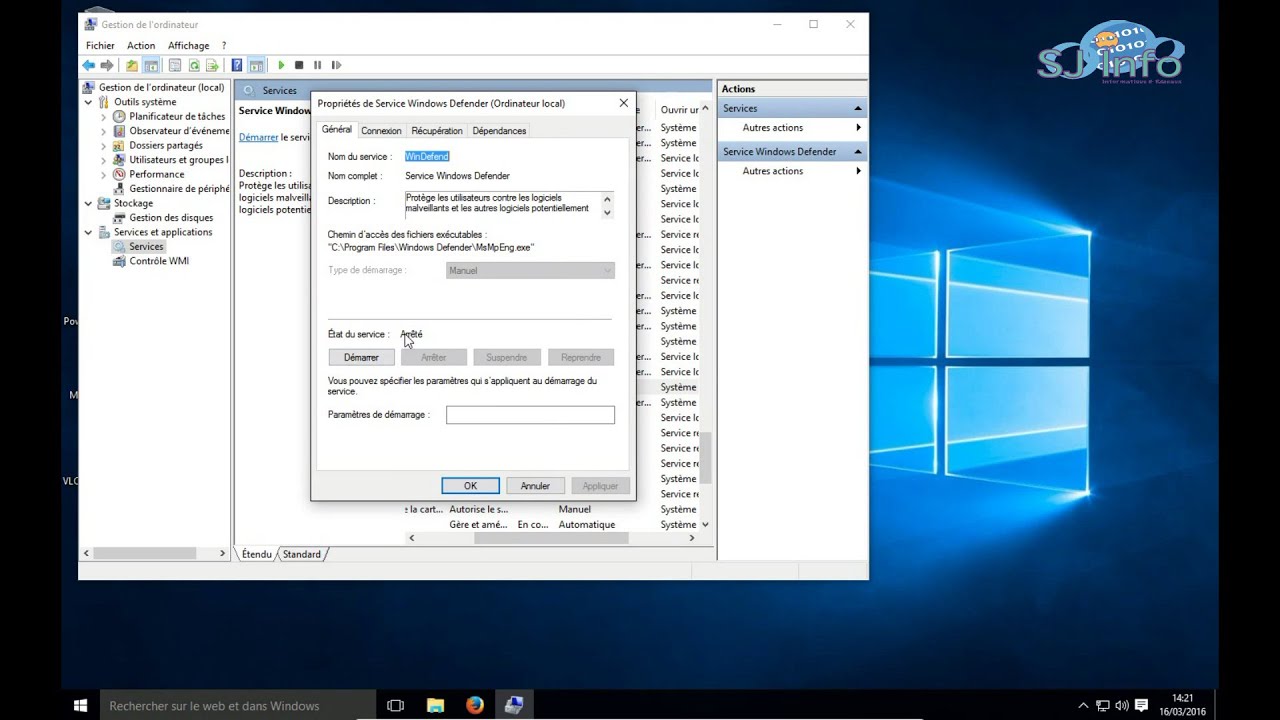Click Annuler in the properties dialog

coord(535,486)
